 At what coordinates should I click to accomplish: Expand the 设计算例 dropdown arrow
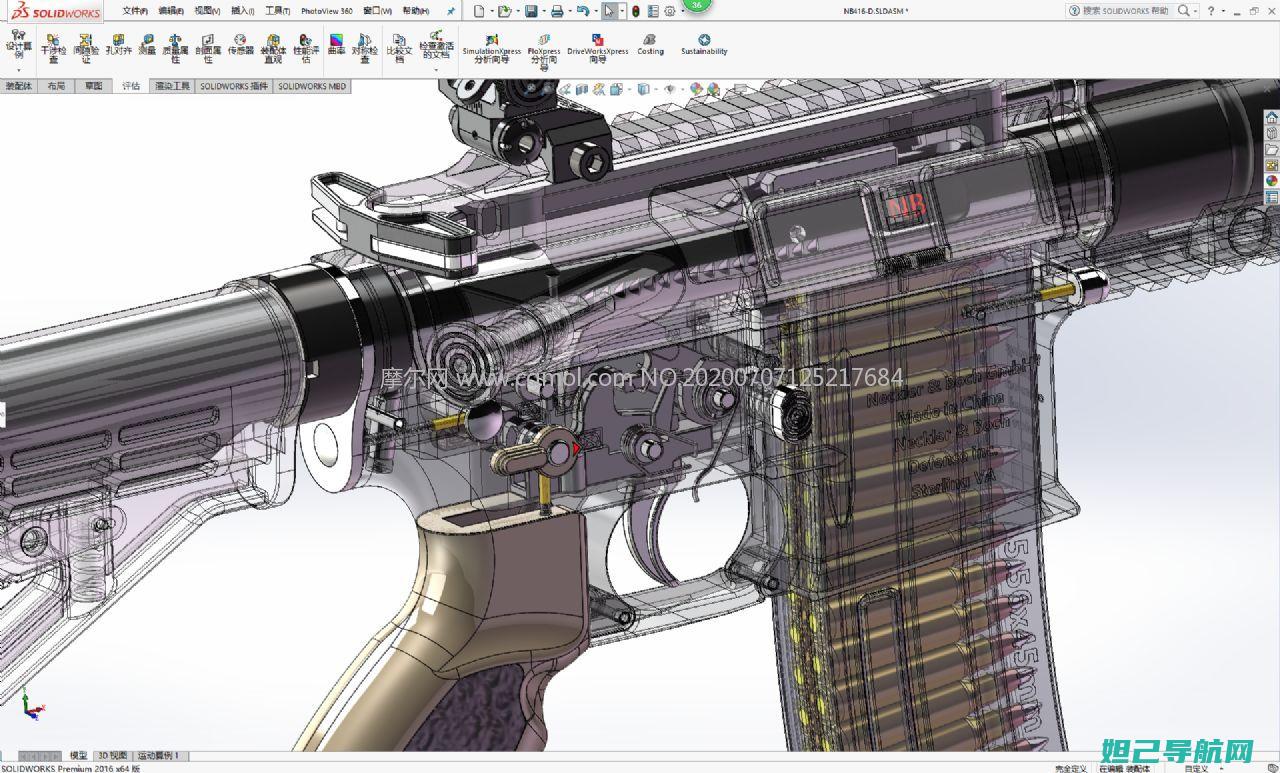pos(18,69)
